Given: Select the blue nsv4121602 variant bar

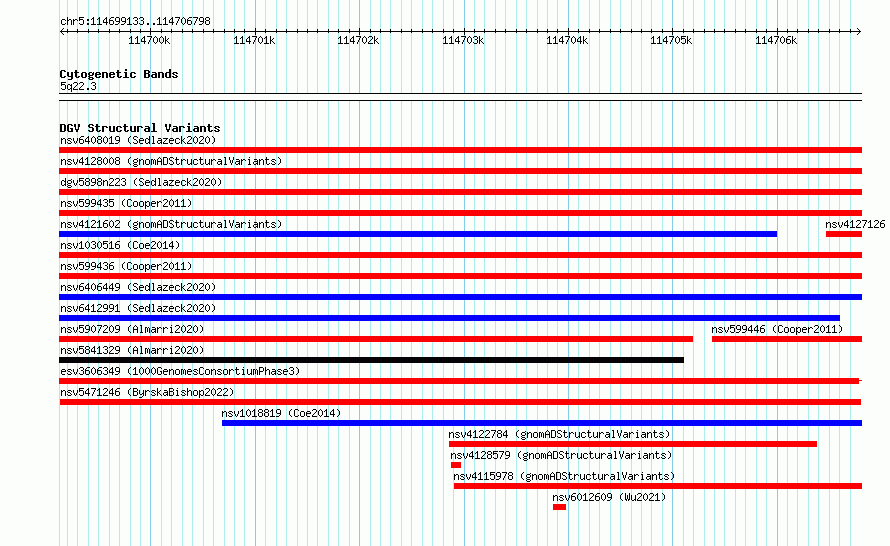Looking at the screenshot, I should [418, 234].
